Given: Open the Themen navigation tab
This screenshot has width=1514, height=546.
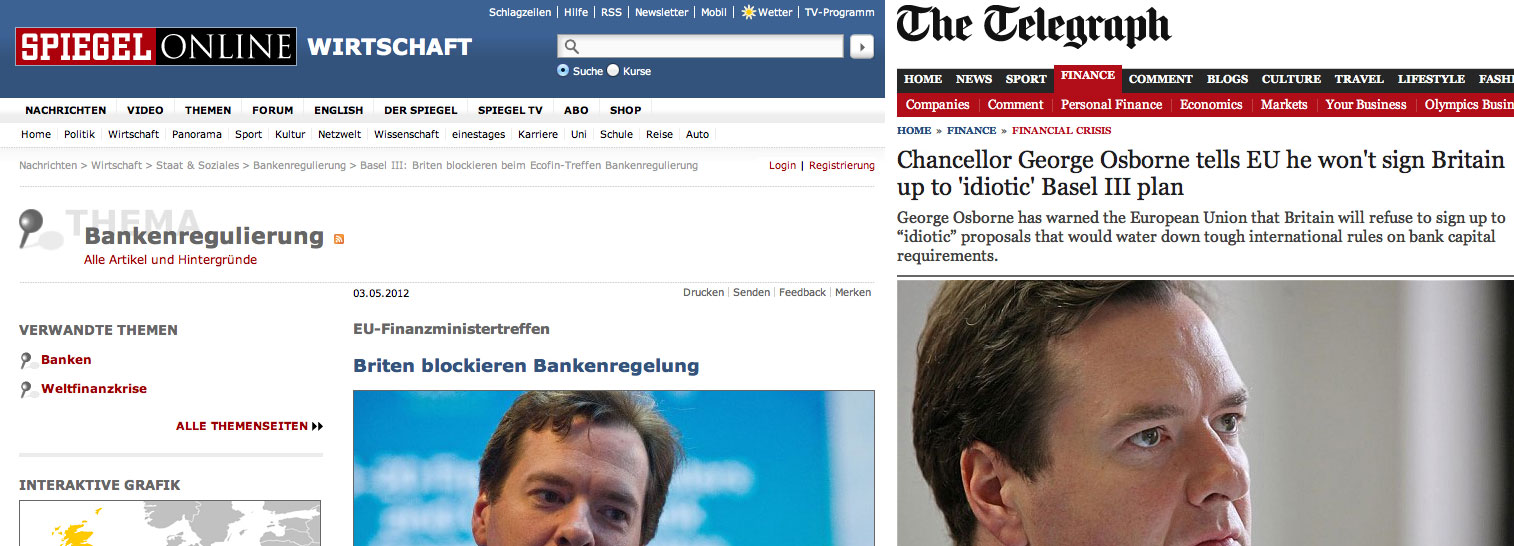Looking at the screenshot, I should [208, 110].
